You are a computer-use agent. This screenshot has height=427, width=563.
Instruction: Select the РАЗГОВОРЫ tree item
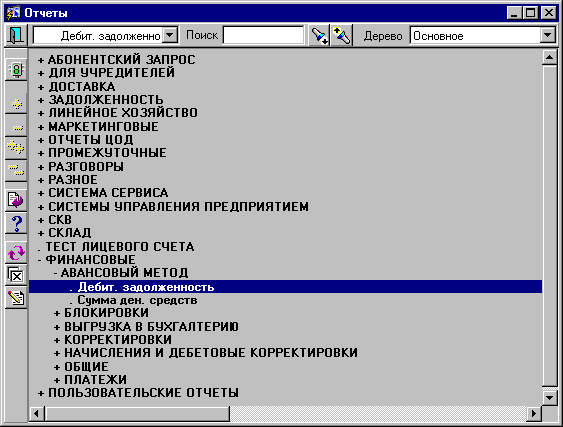[86, 167]
